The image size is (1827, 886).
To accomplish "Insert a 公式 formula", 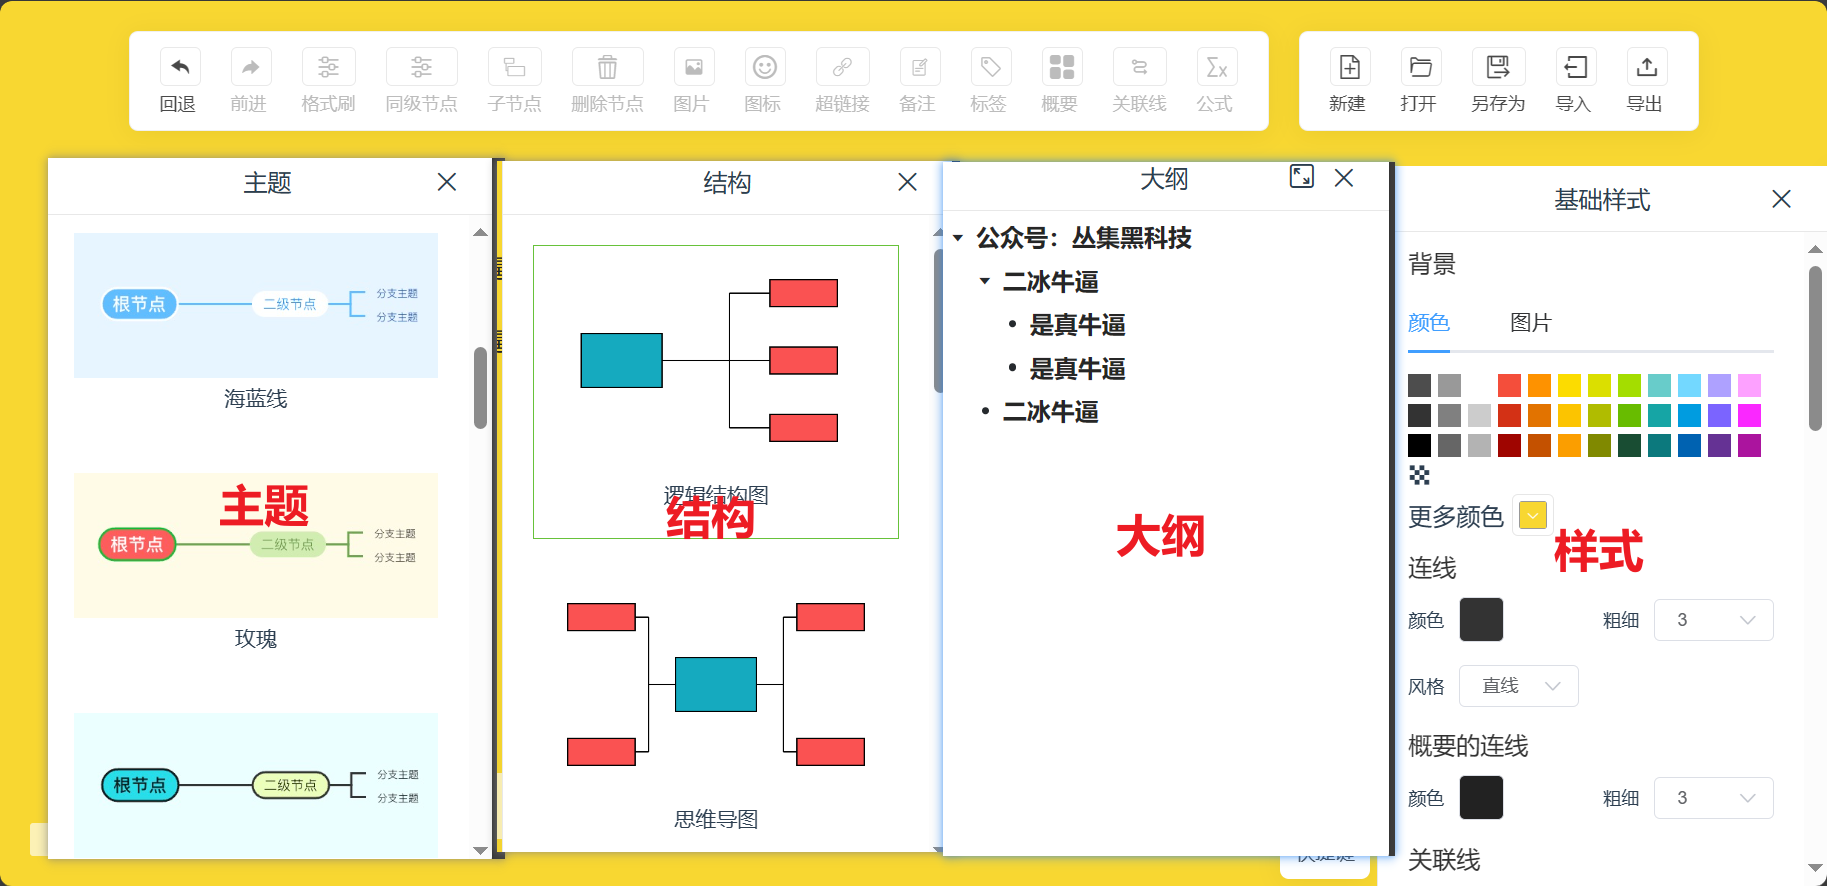I will click(x=1217, y=67).
